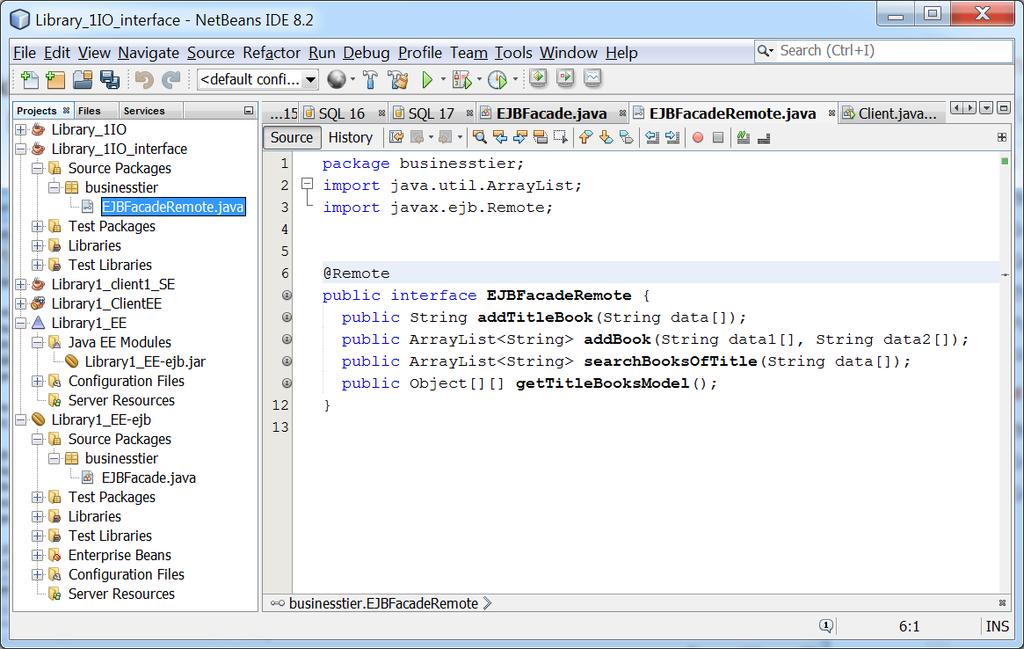Open the Window menu
1024x649 pixels.
tap(568, 53)
